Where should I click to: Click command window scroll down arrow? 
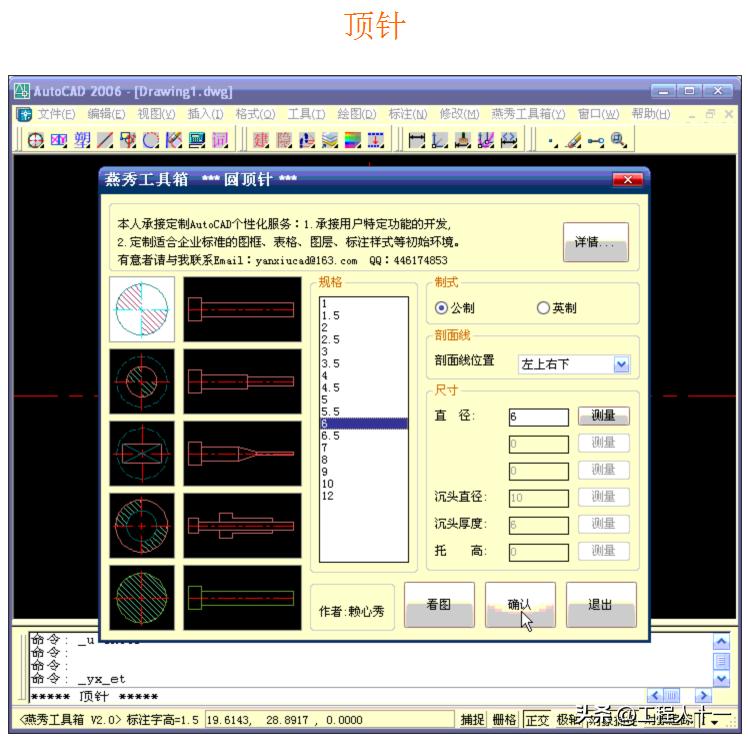point(721,679)
